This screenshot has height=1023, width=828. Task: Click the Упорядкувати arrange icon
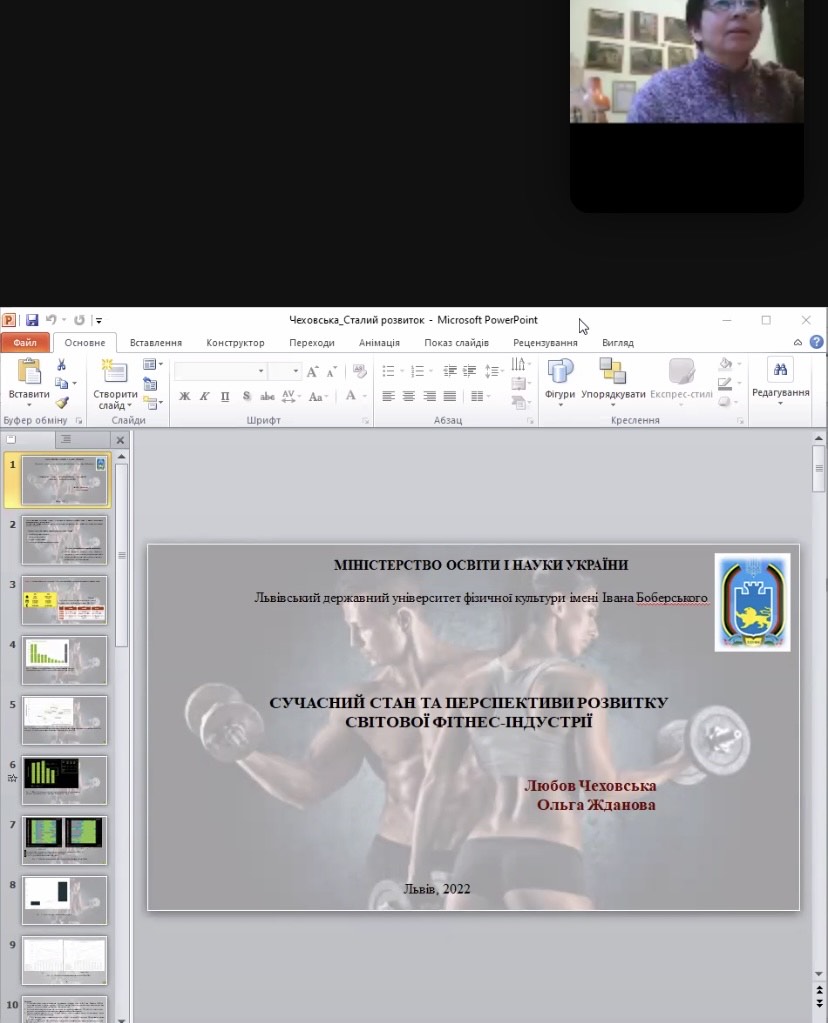(x=612, y=378)
